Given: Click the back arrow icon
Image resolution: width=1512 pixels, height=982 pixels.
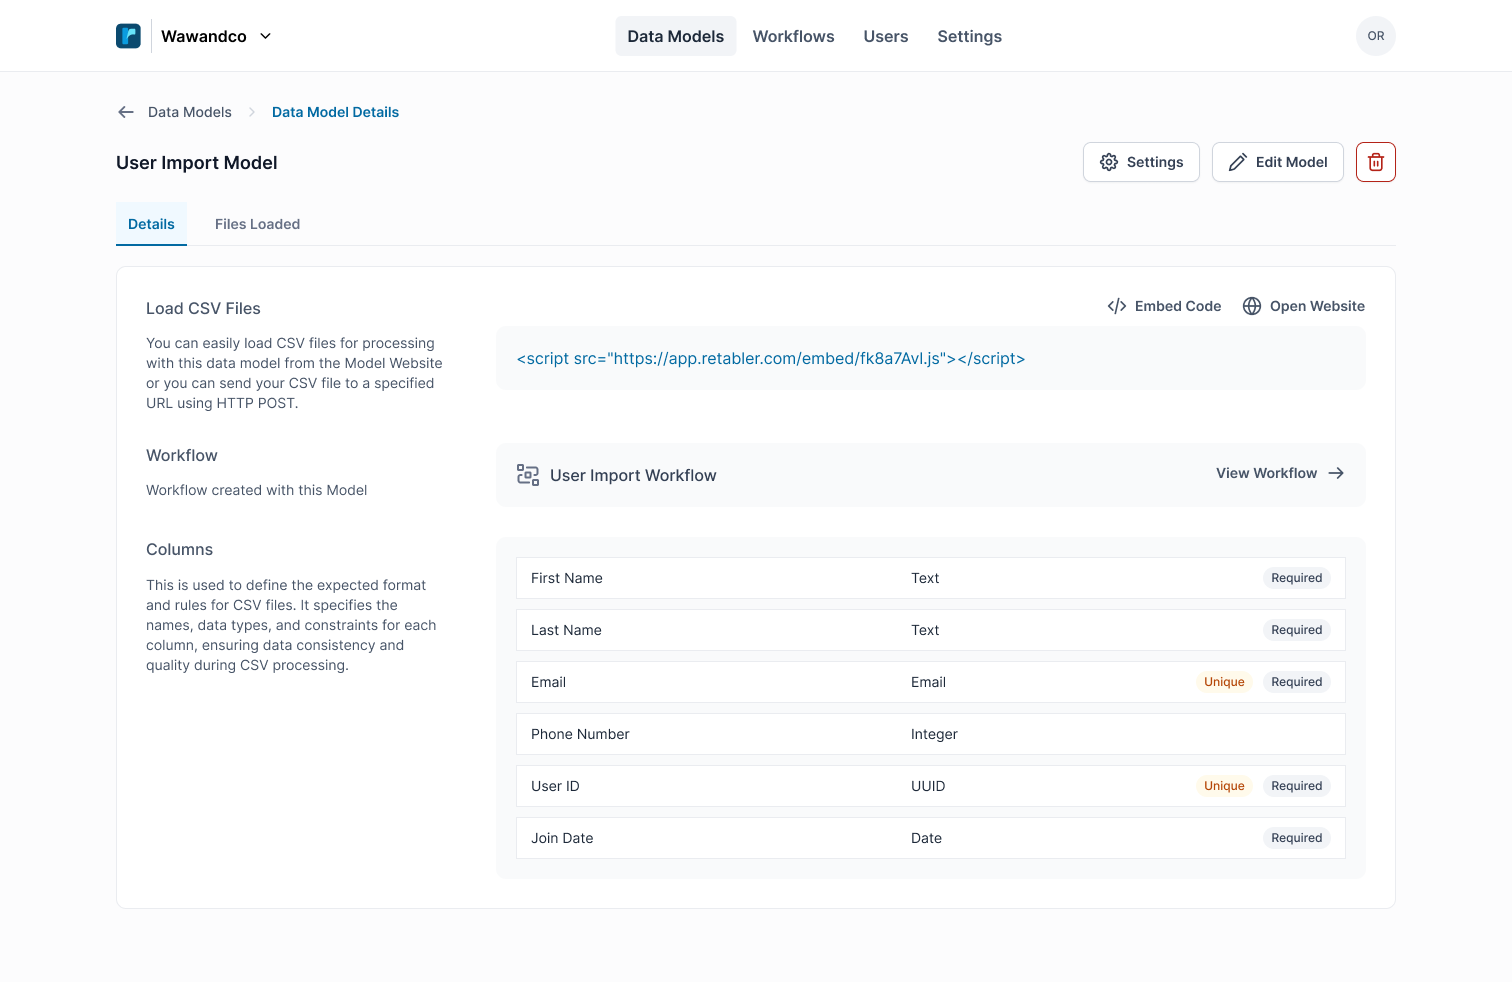Looking at the screenshot, I should (126, 112).
